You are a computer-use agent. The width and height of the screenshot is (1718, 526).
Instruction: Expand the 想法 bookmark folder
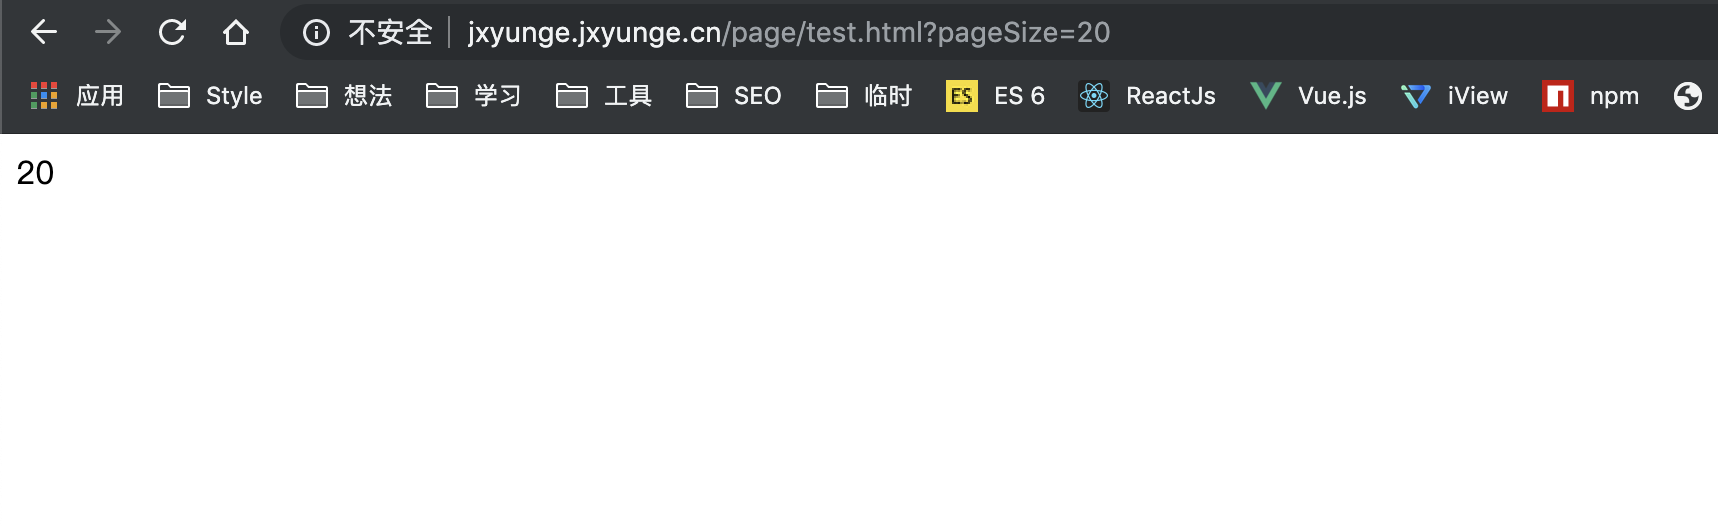pyautogui.click(x=344, y=96)
